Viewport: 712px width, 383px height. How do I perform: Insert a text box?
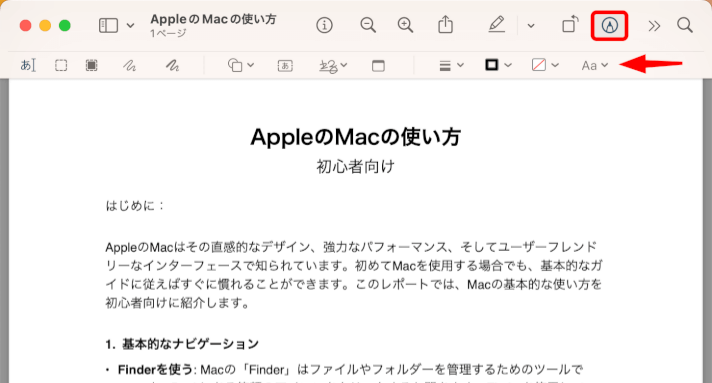pyautogui.click(x=285, y=66)
